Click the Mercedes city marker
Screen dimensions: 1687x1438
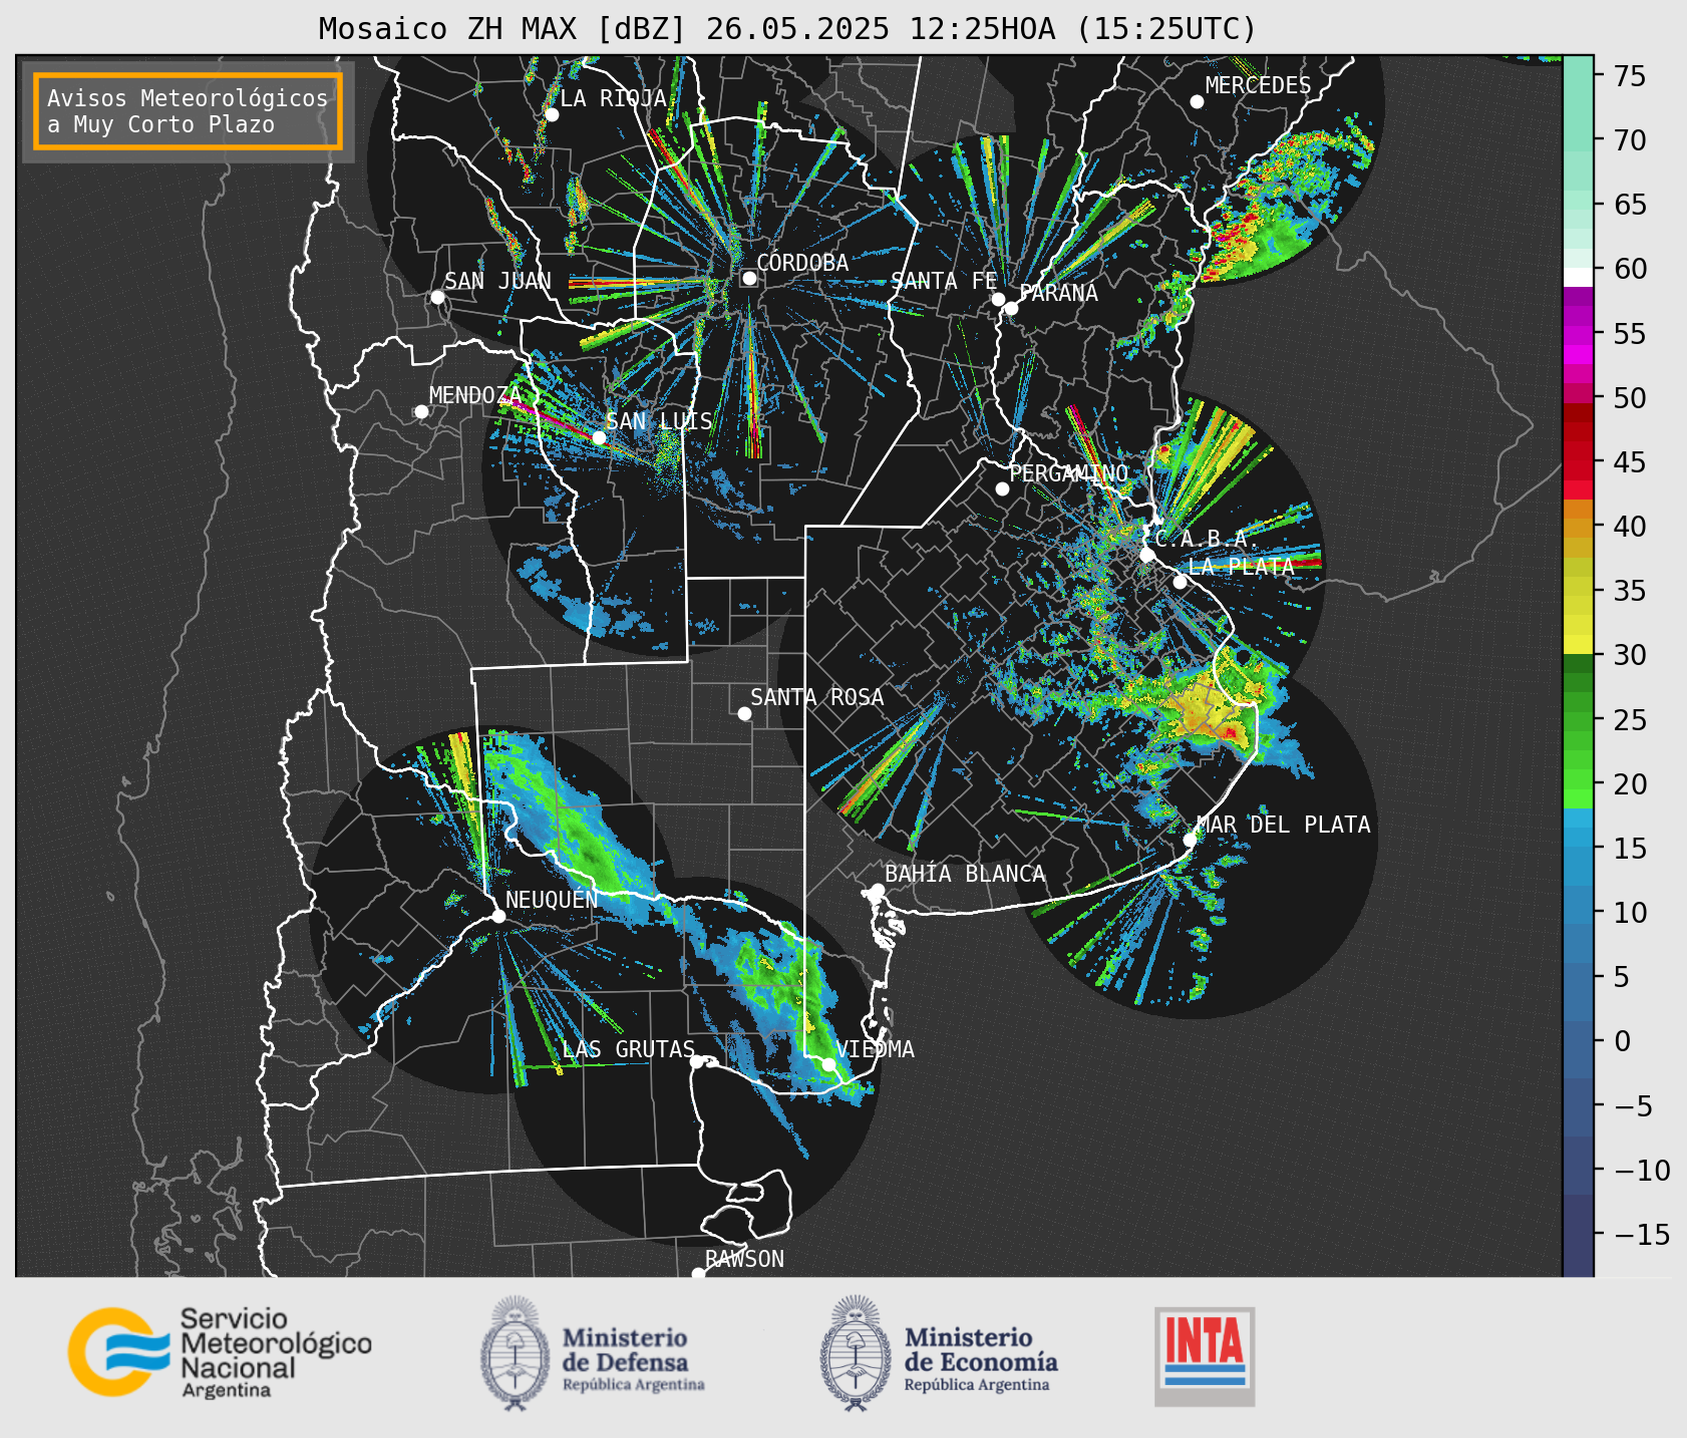tap(1197, 102)
